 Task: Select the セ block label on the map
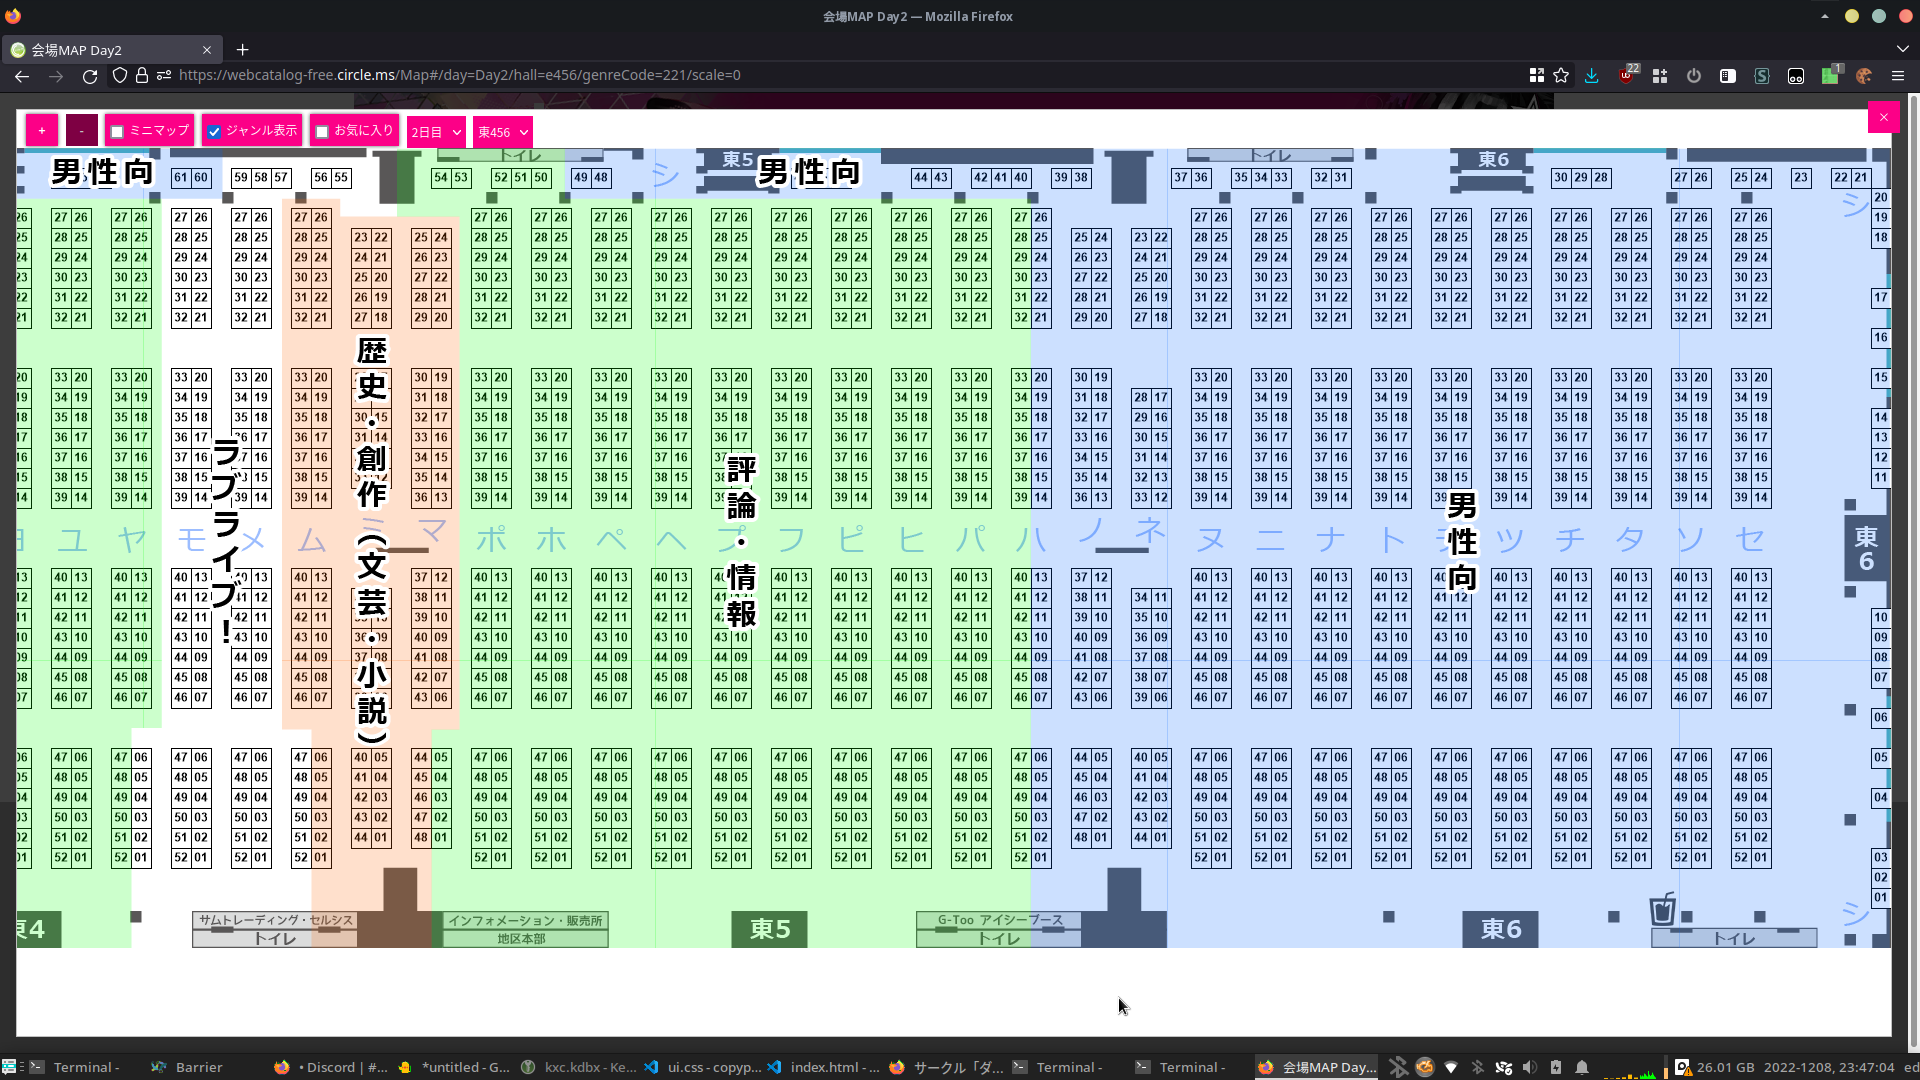tap(1750, 540)
